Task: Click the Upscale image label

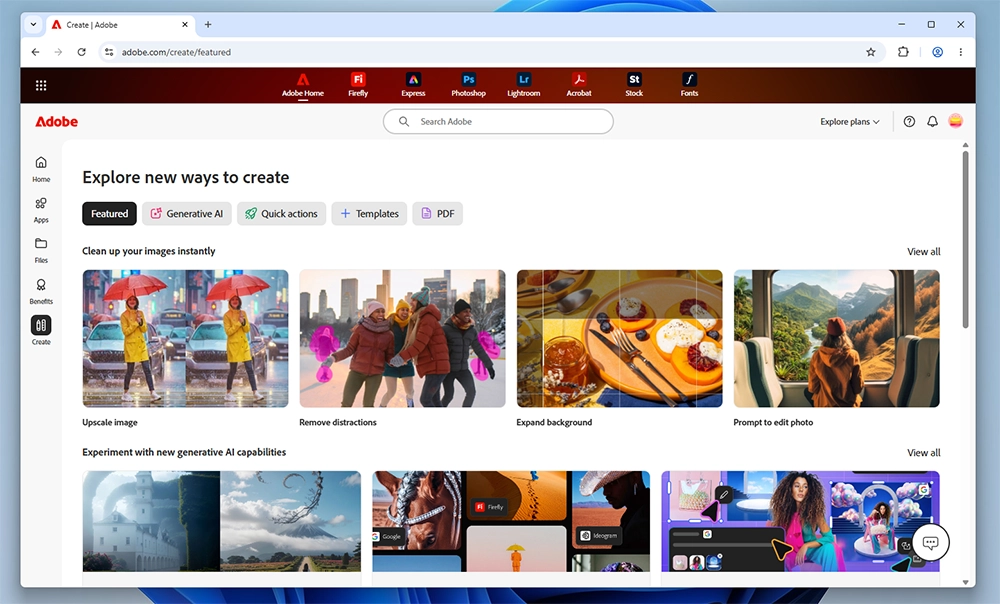Action: [x=110, y=422]
